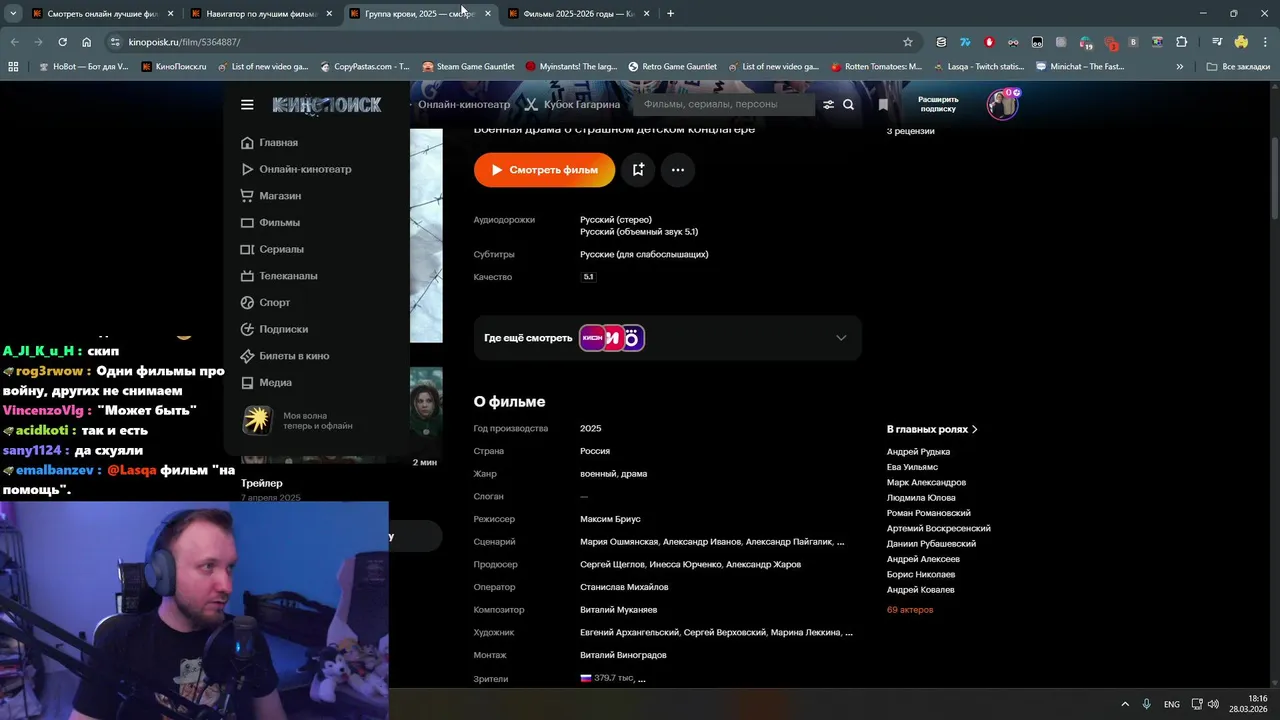This screenshot has width=1280, height=720.
Task: Focus the 'Фильмы, сериалы, персоны' search field
Action: click(723, 105)
